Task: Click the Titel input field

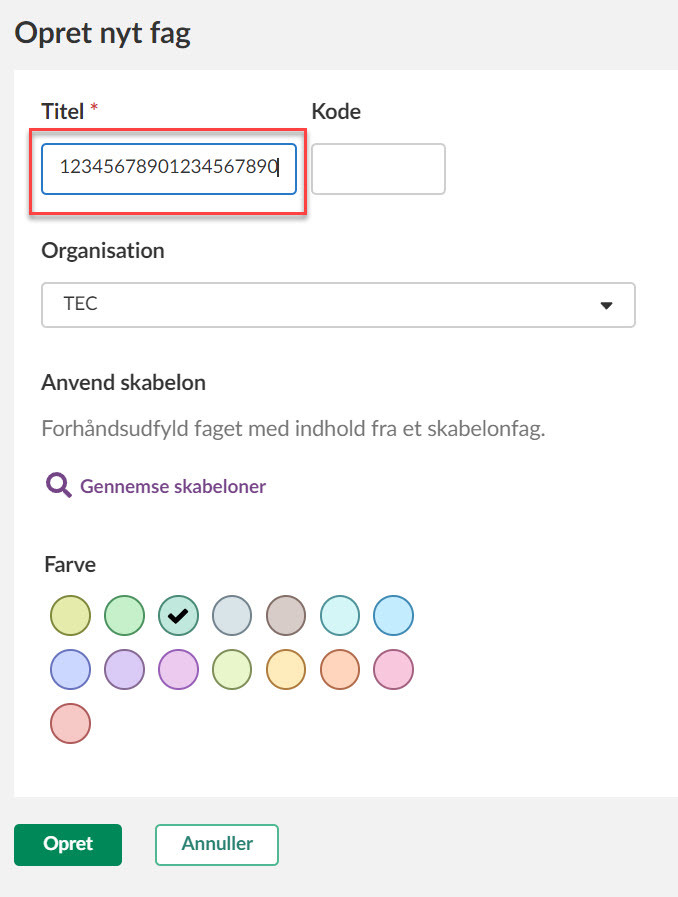Action: [x=169, y=168]
